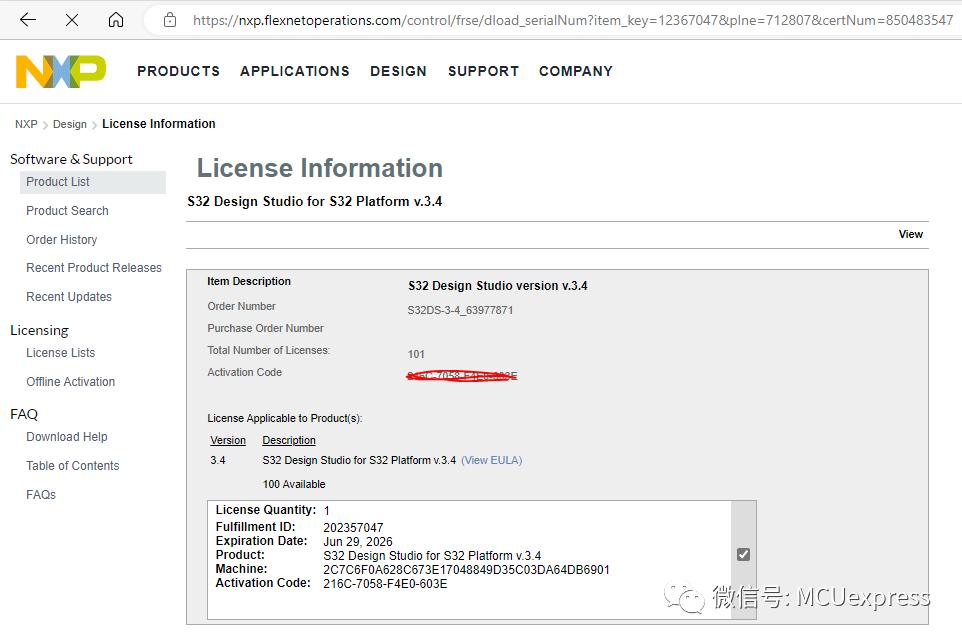Click the Licensing section heading

point(39,330)
